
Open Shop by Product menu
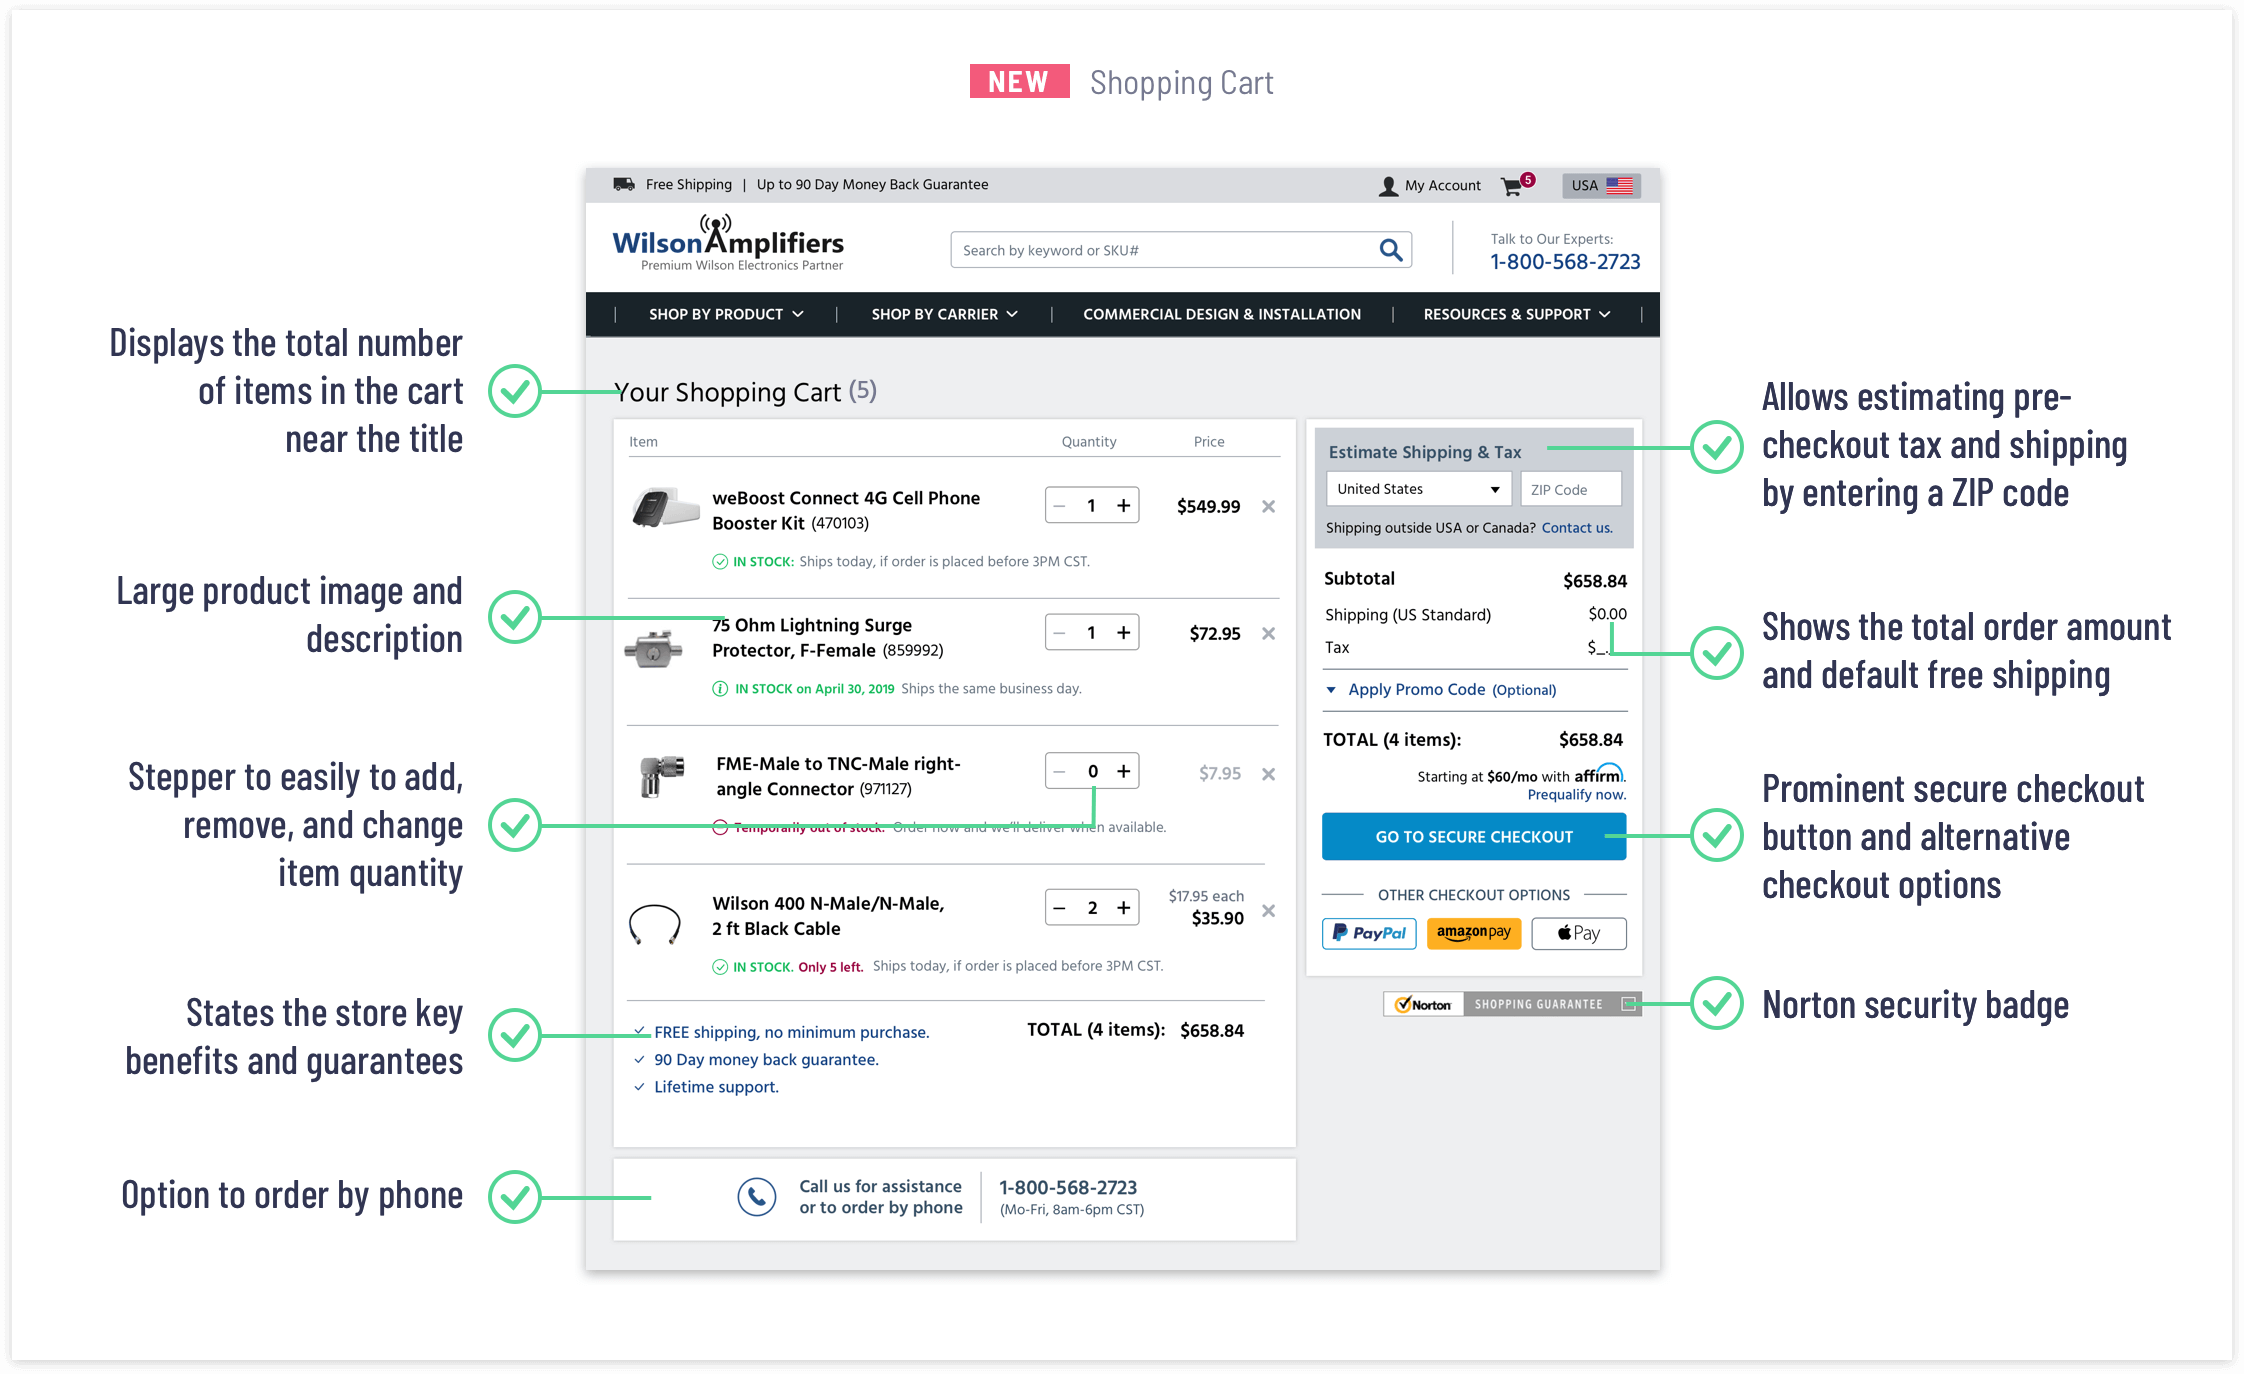(x=725, y=314)
